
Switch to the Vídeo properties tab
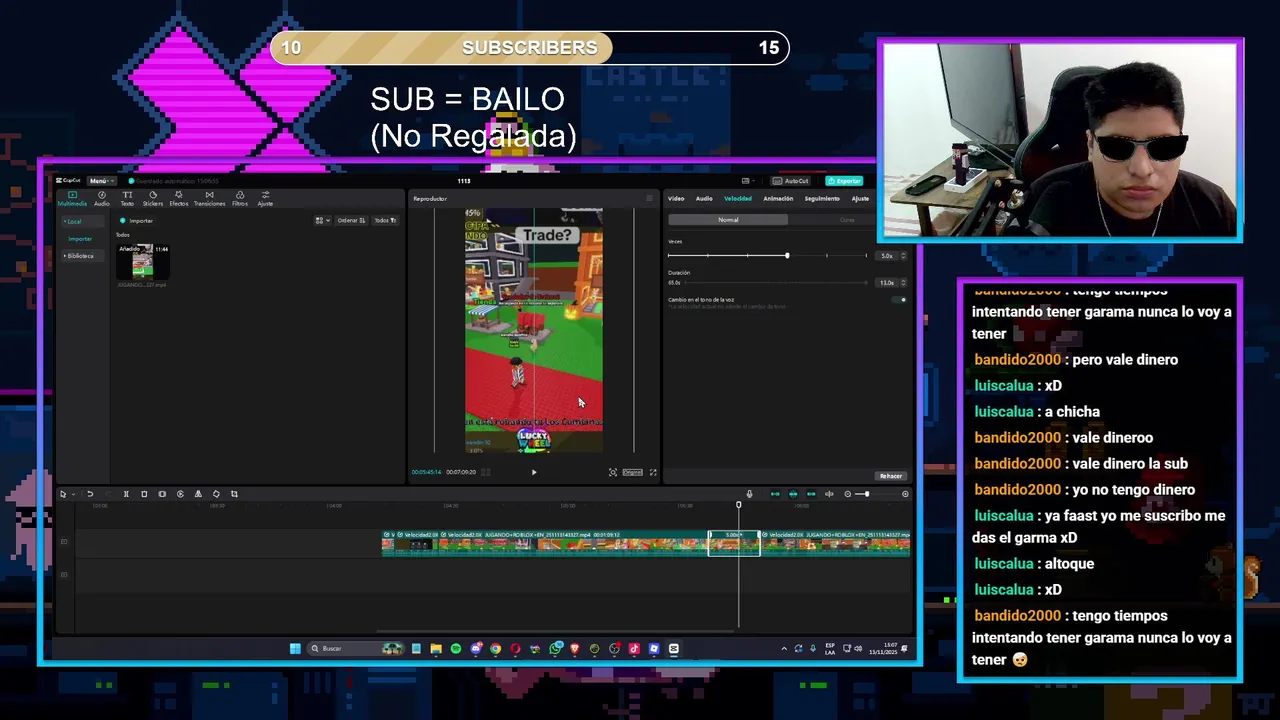pos(676,199)
